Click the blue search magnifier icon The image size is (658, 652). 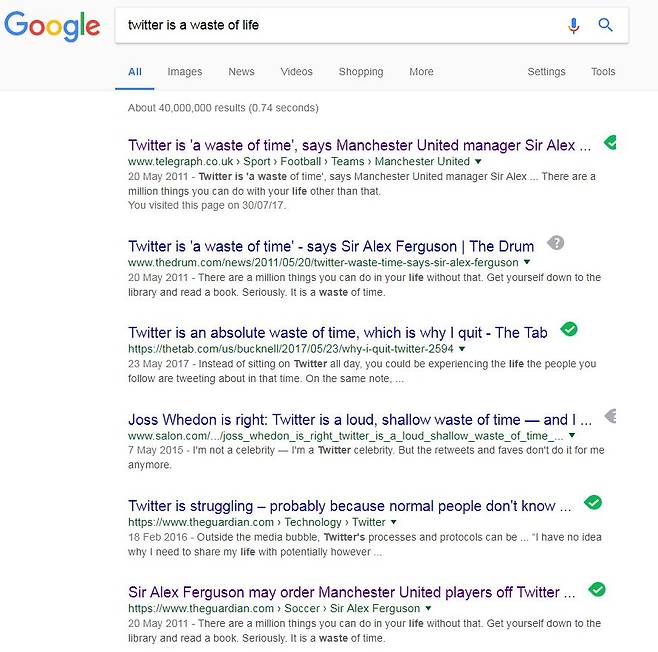[605, 25]
